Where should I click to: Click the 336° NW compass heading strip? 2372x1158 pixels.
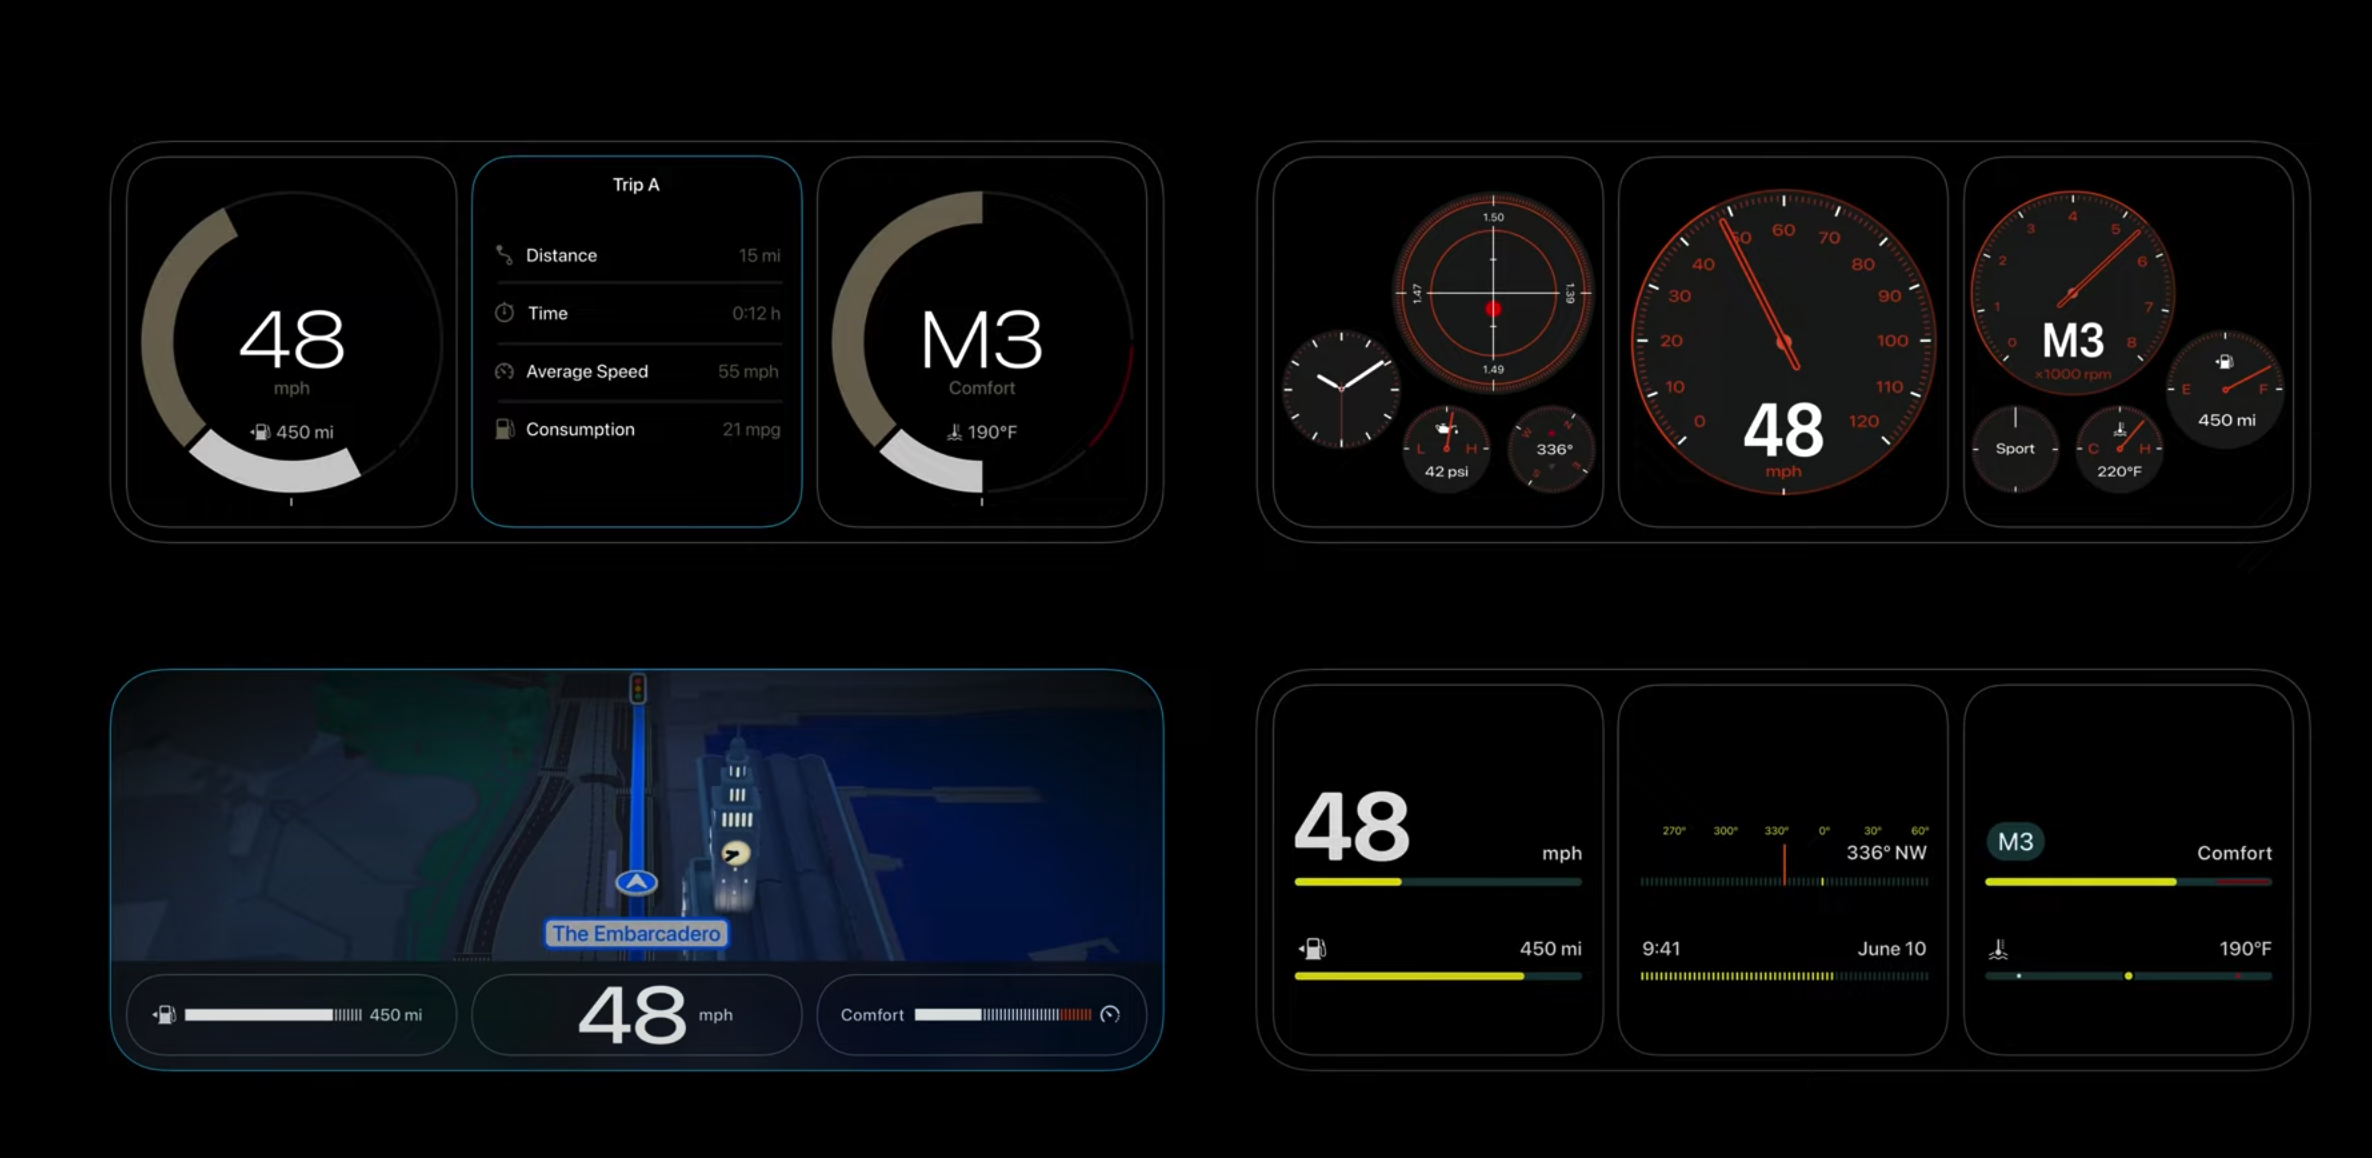point(1784,881)
